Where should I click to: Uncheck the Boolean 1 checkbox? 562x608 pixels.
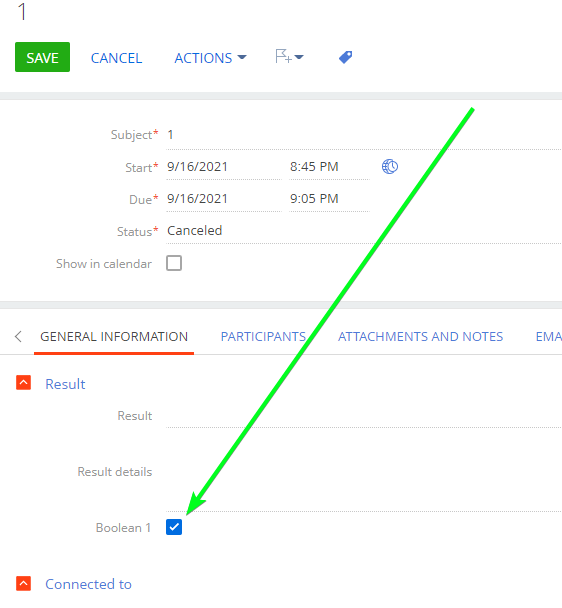174,527
